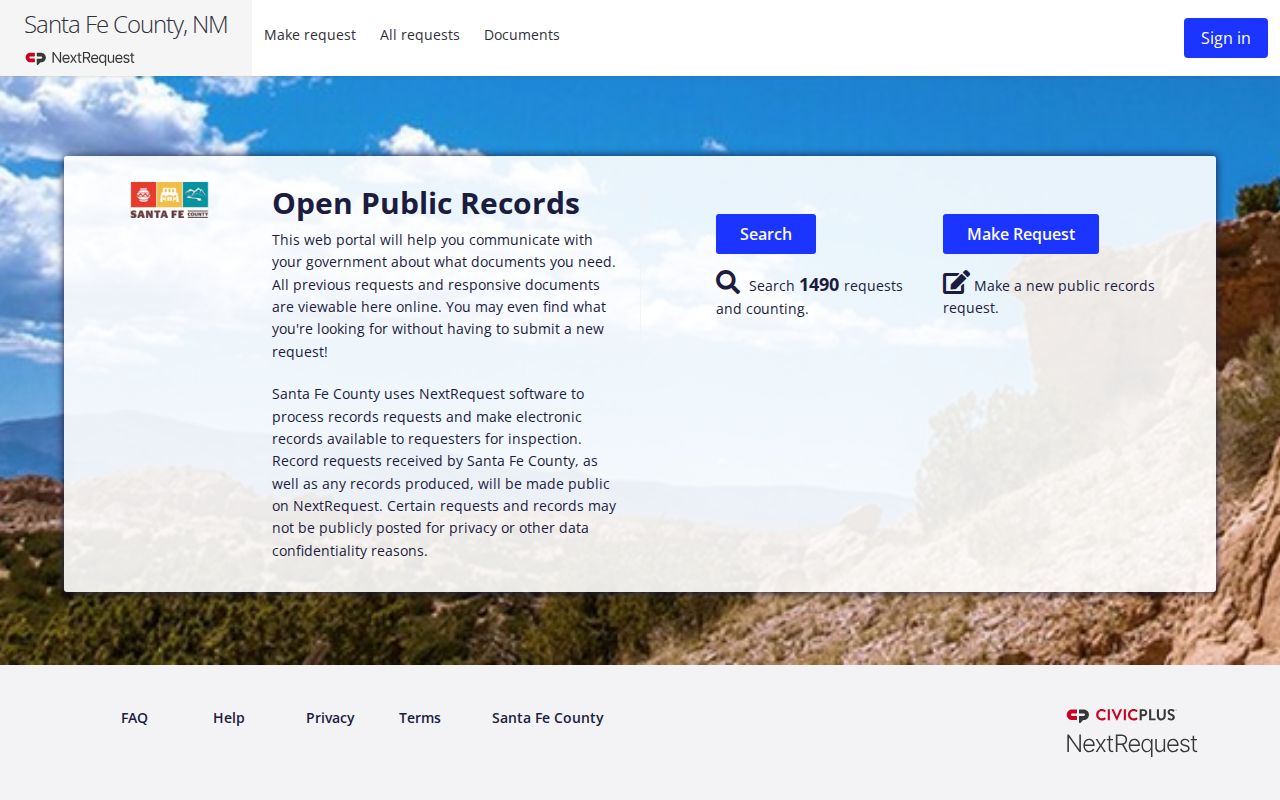Viewport: 1280px width, 800px height.
Task: Click the blue Make Request button
Action: (x=1021, y=234)
